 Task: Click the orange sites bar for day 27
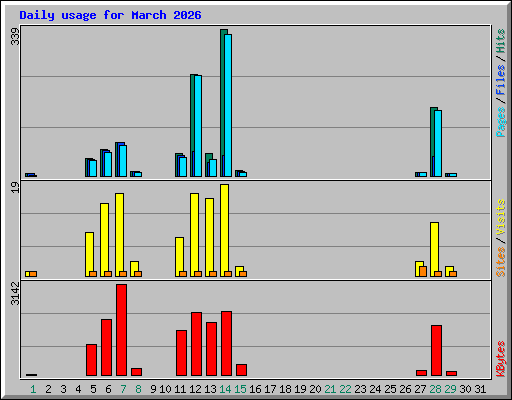(x=423, y=271)
